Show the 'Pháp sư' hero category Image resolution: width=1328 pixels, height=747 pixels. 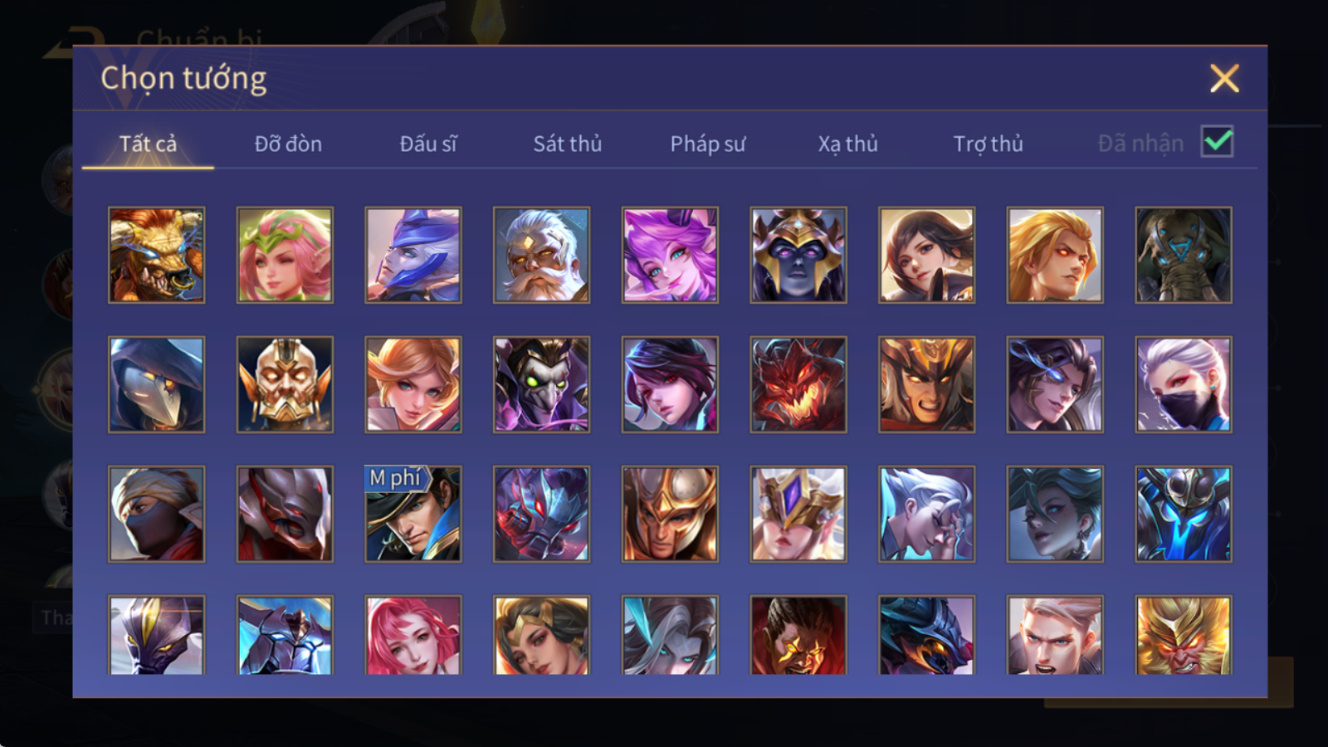click(x=708, y=144)
